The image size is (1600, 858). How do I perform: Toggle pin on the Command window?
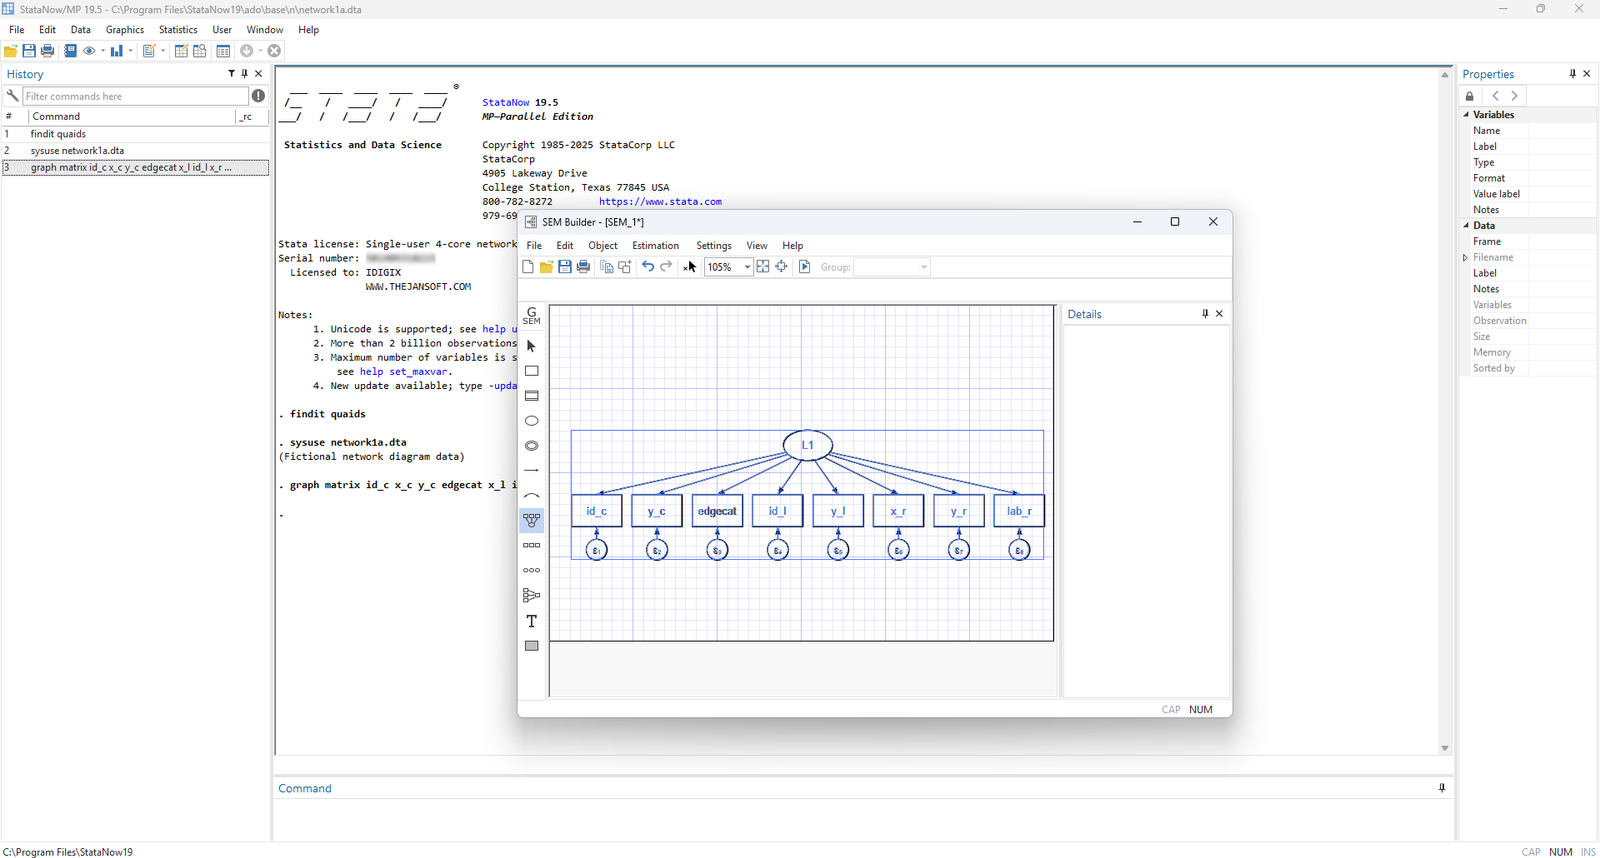[x=1442, y=788]
